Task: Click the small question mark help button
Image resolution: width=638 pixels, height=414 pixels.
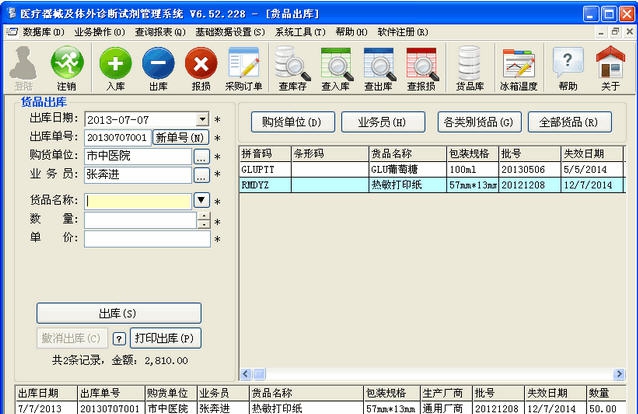Action: click(119, 339)
